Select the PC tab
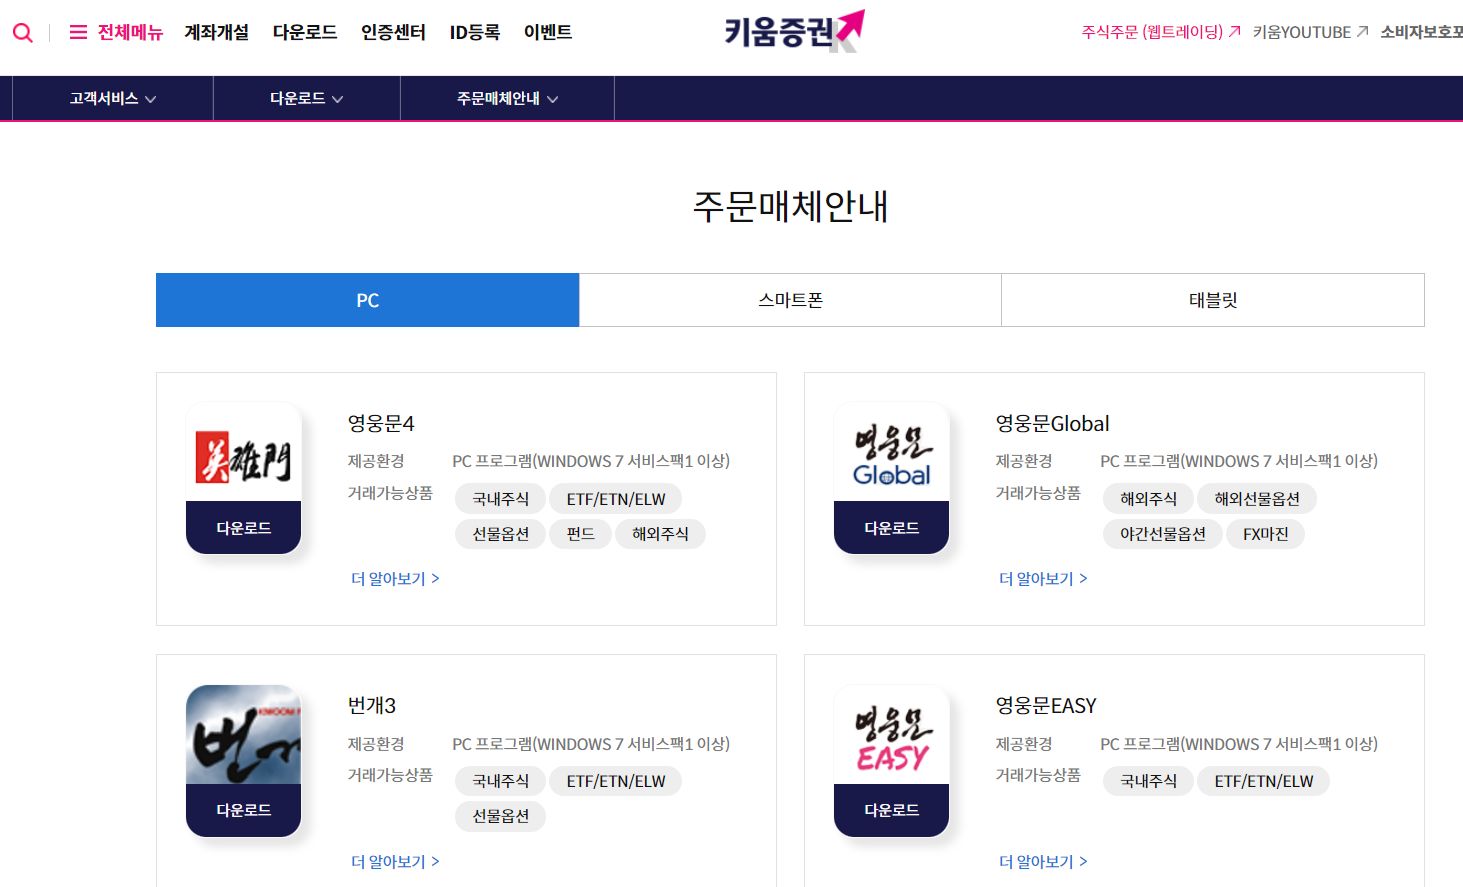This screenshot has height=887, width=1463. pyautogui.click(x=367, y=300)
